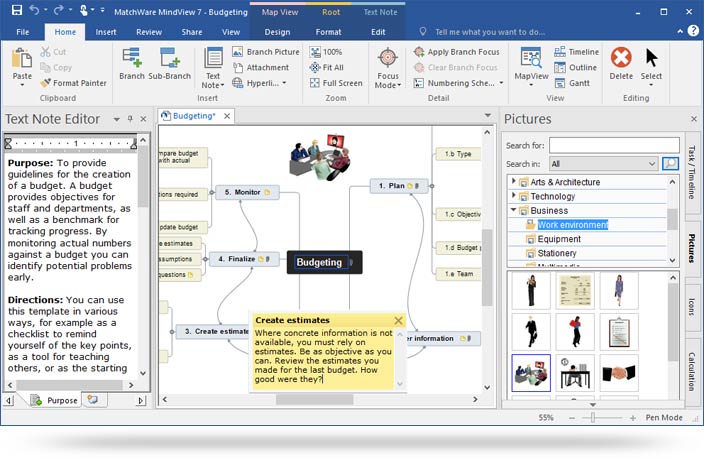Open the MapView dropdown
The image size is (704, 459).
(531, 85)
